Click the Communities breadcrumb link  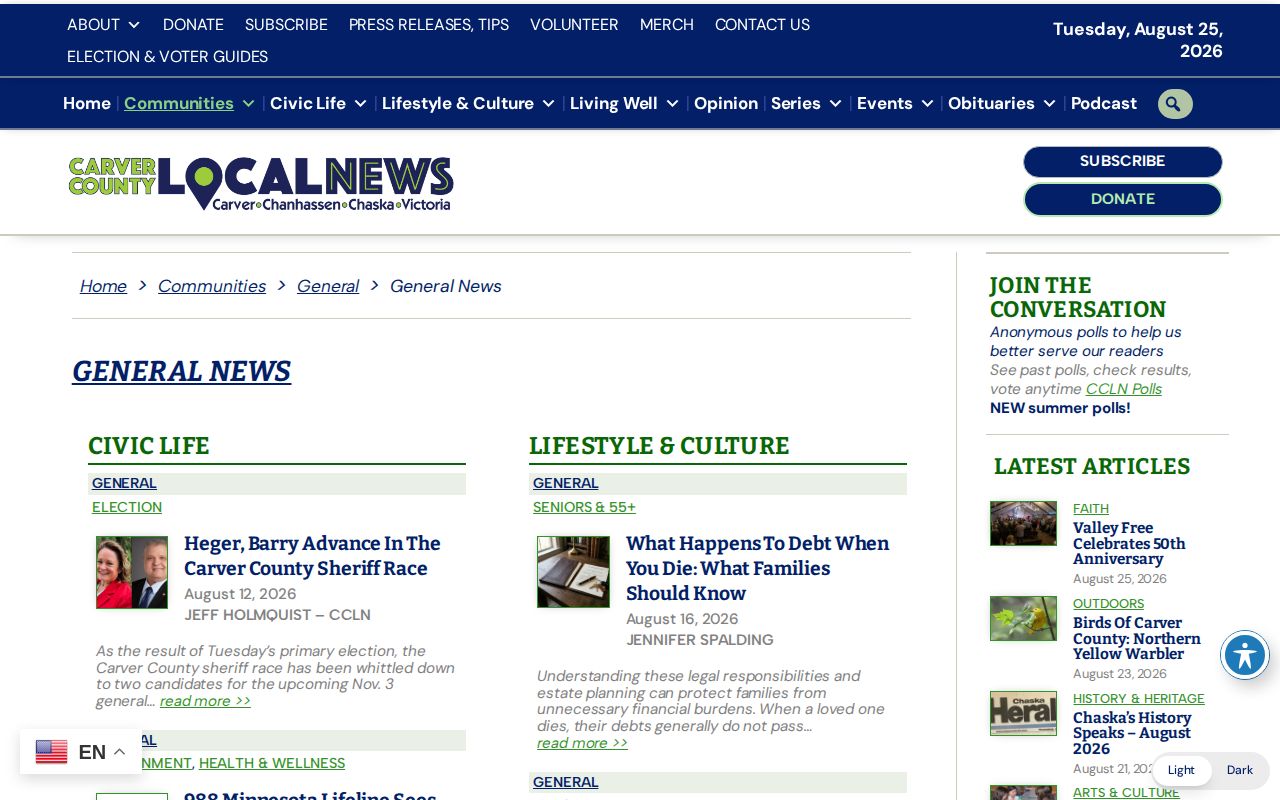coord(212,286)
